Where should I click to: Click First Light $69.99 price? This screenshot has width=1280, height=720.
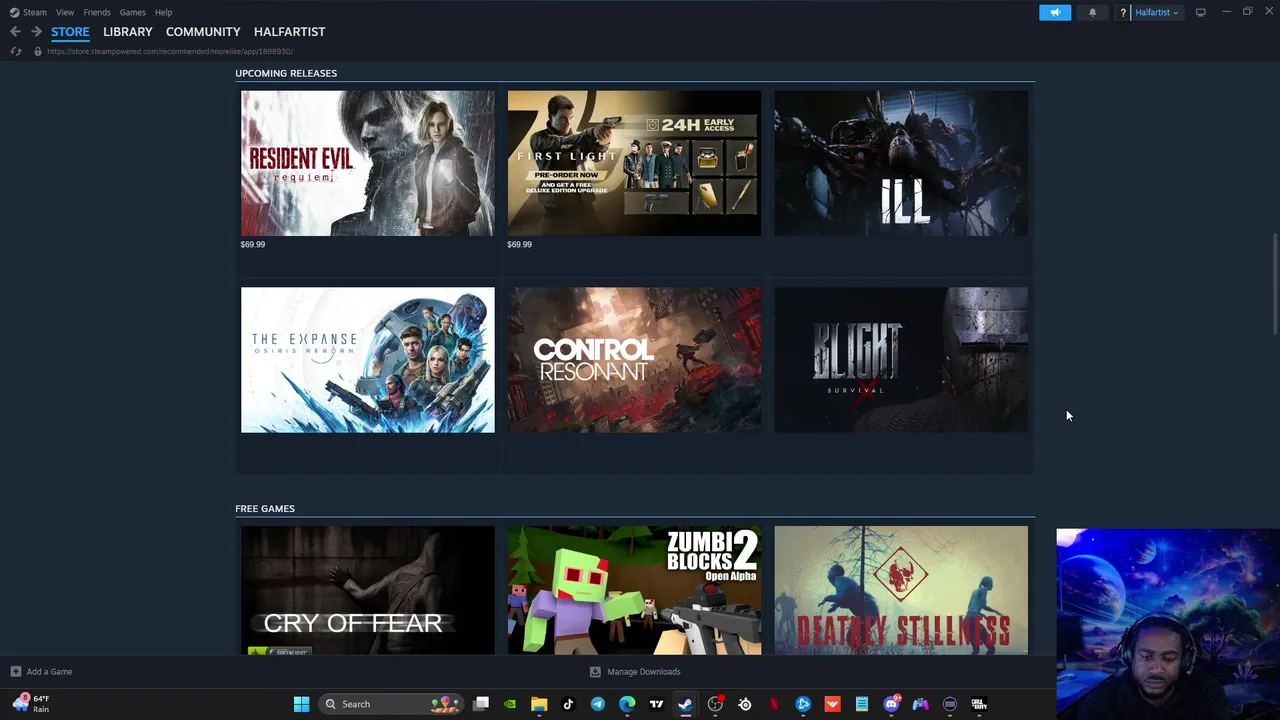(x=520, y=244)
